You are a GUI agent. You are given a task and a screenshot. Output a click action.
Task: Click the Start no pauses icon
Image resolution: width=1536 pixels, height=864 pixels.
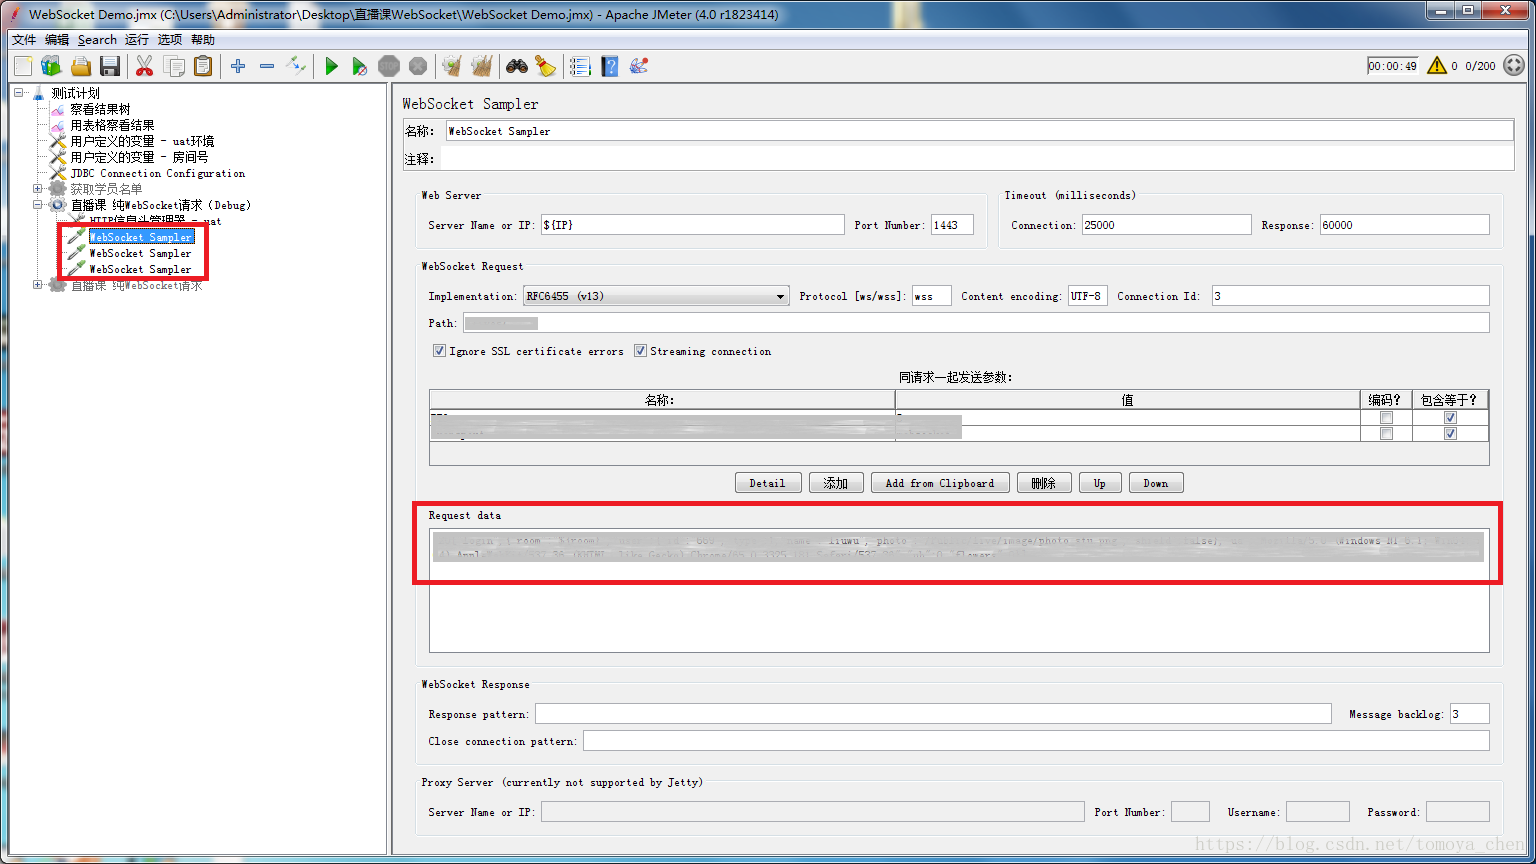pos(360,66)
